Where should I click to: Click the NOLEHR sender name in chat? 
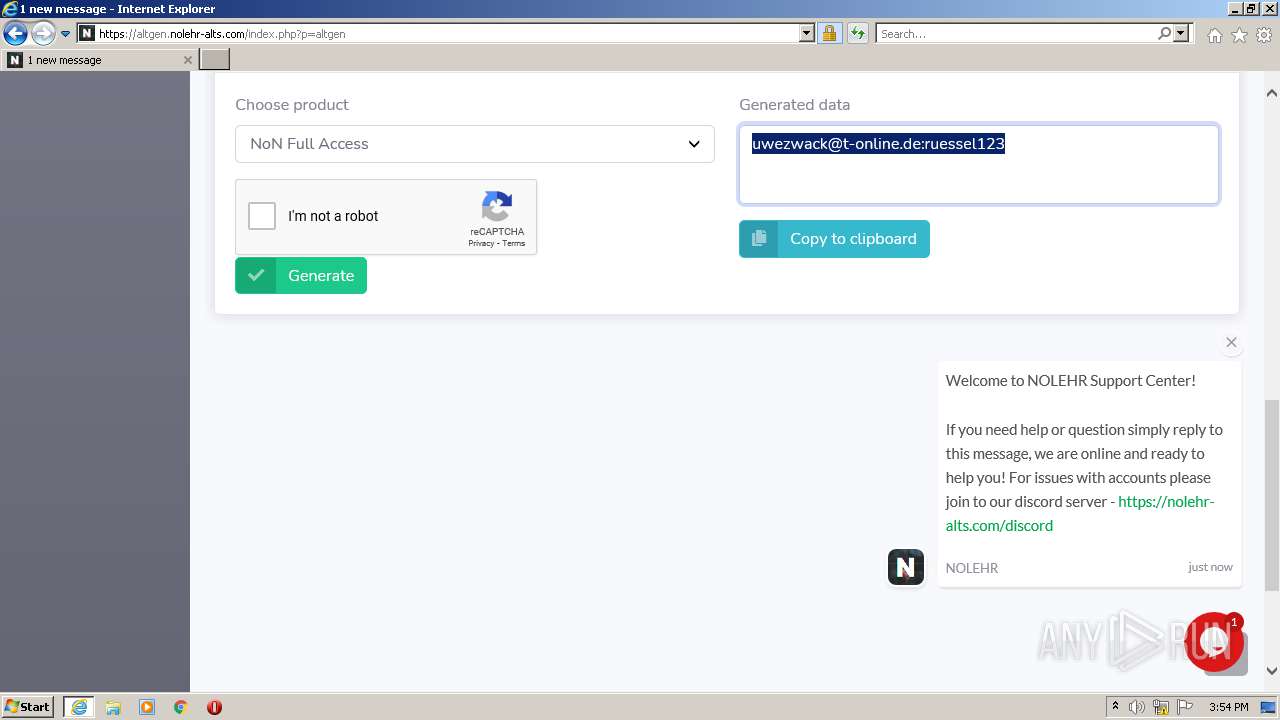[972, 567]
